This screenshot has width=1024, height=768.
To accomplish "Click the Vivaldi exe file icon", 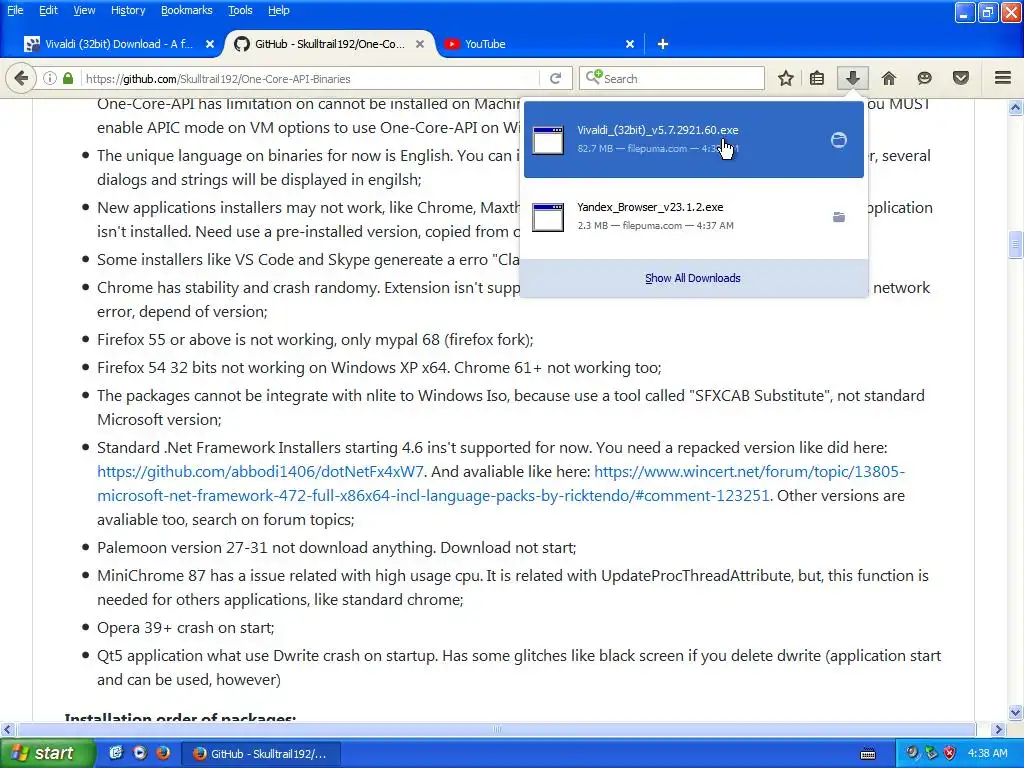I will pyautogui.click(x=548, y=140).
